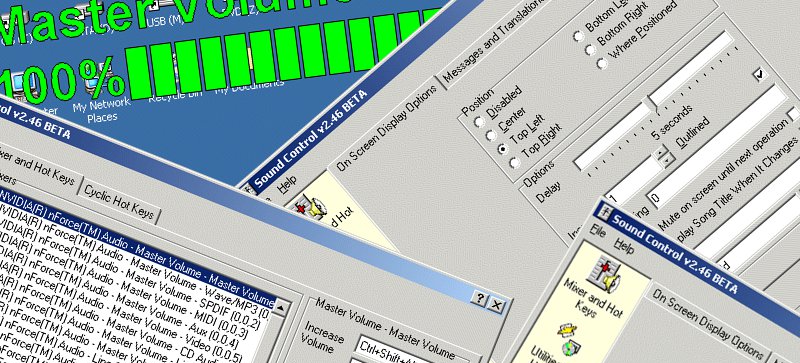This screenshot has height=363, width=800.
Task: Select the Center position radio button
Action: pyautogui.click(x=491, y=135)
